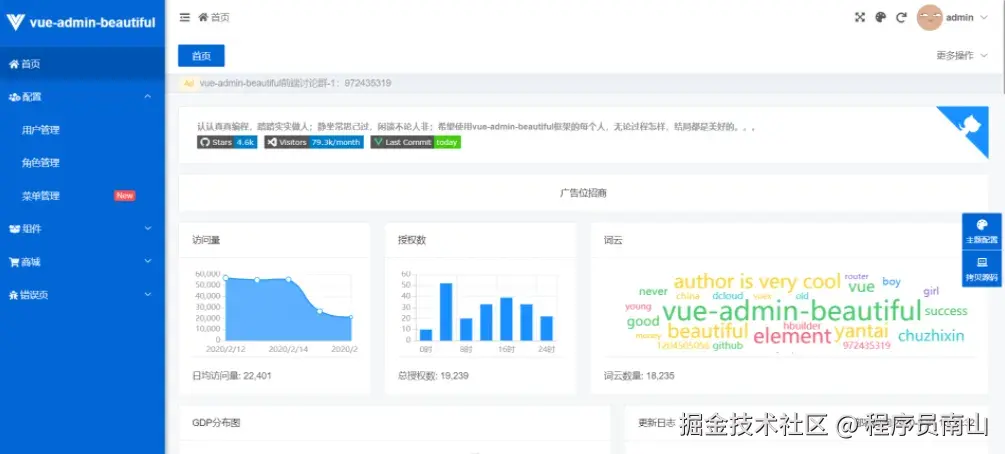Screen dimensions: 1005x454
Task: Expand the 错误页 sidebar submenu
Action: (x=82, y=295)
